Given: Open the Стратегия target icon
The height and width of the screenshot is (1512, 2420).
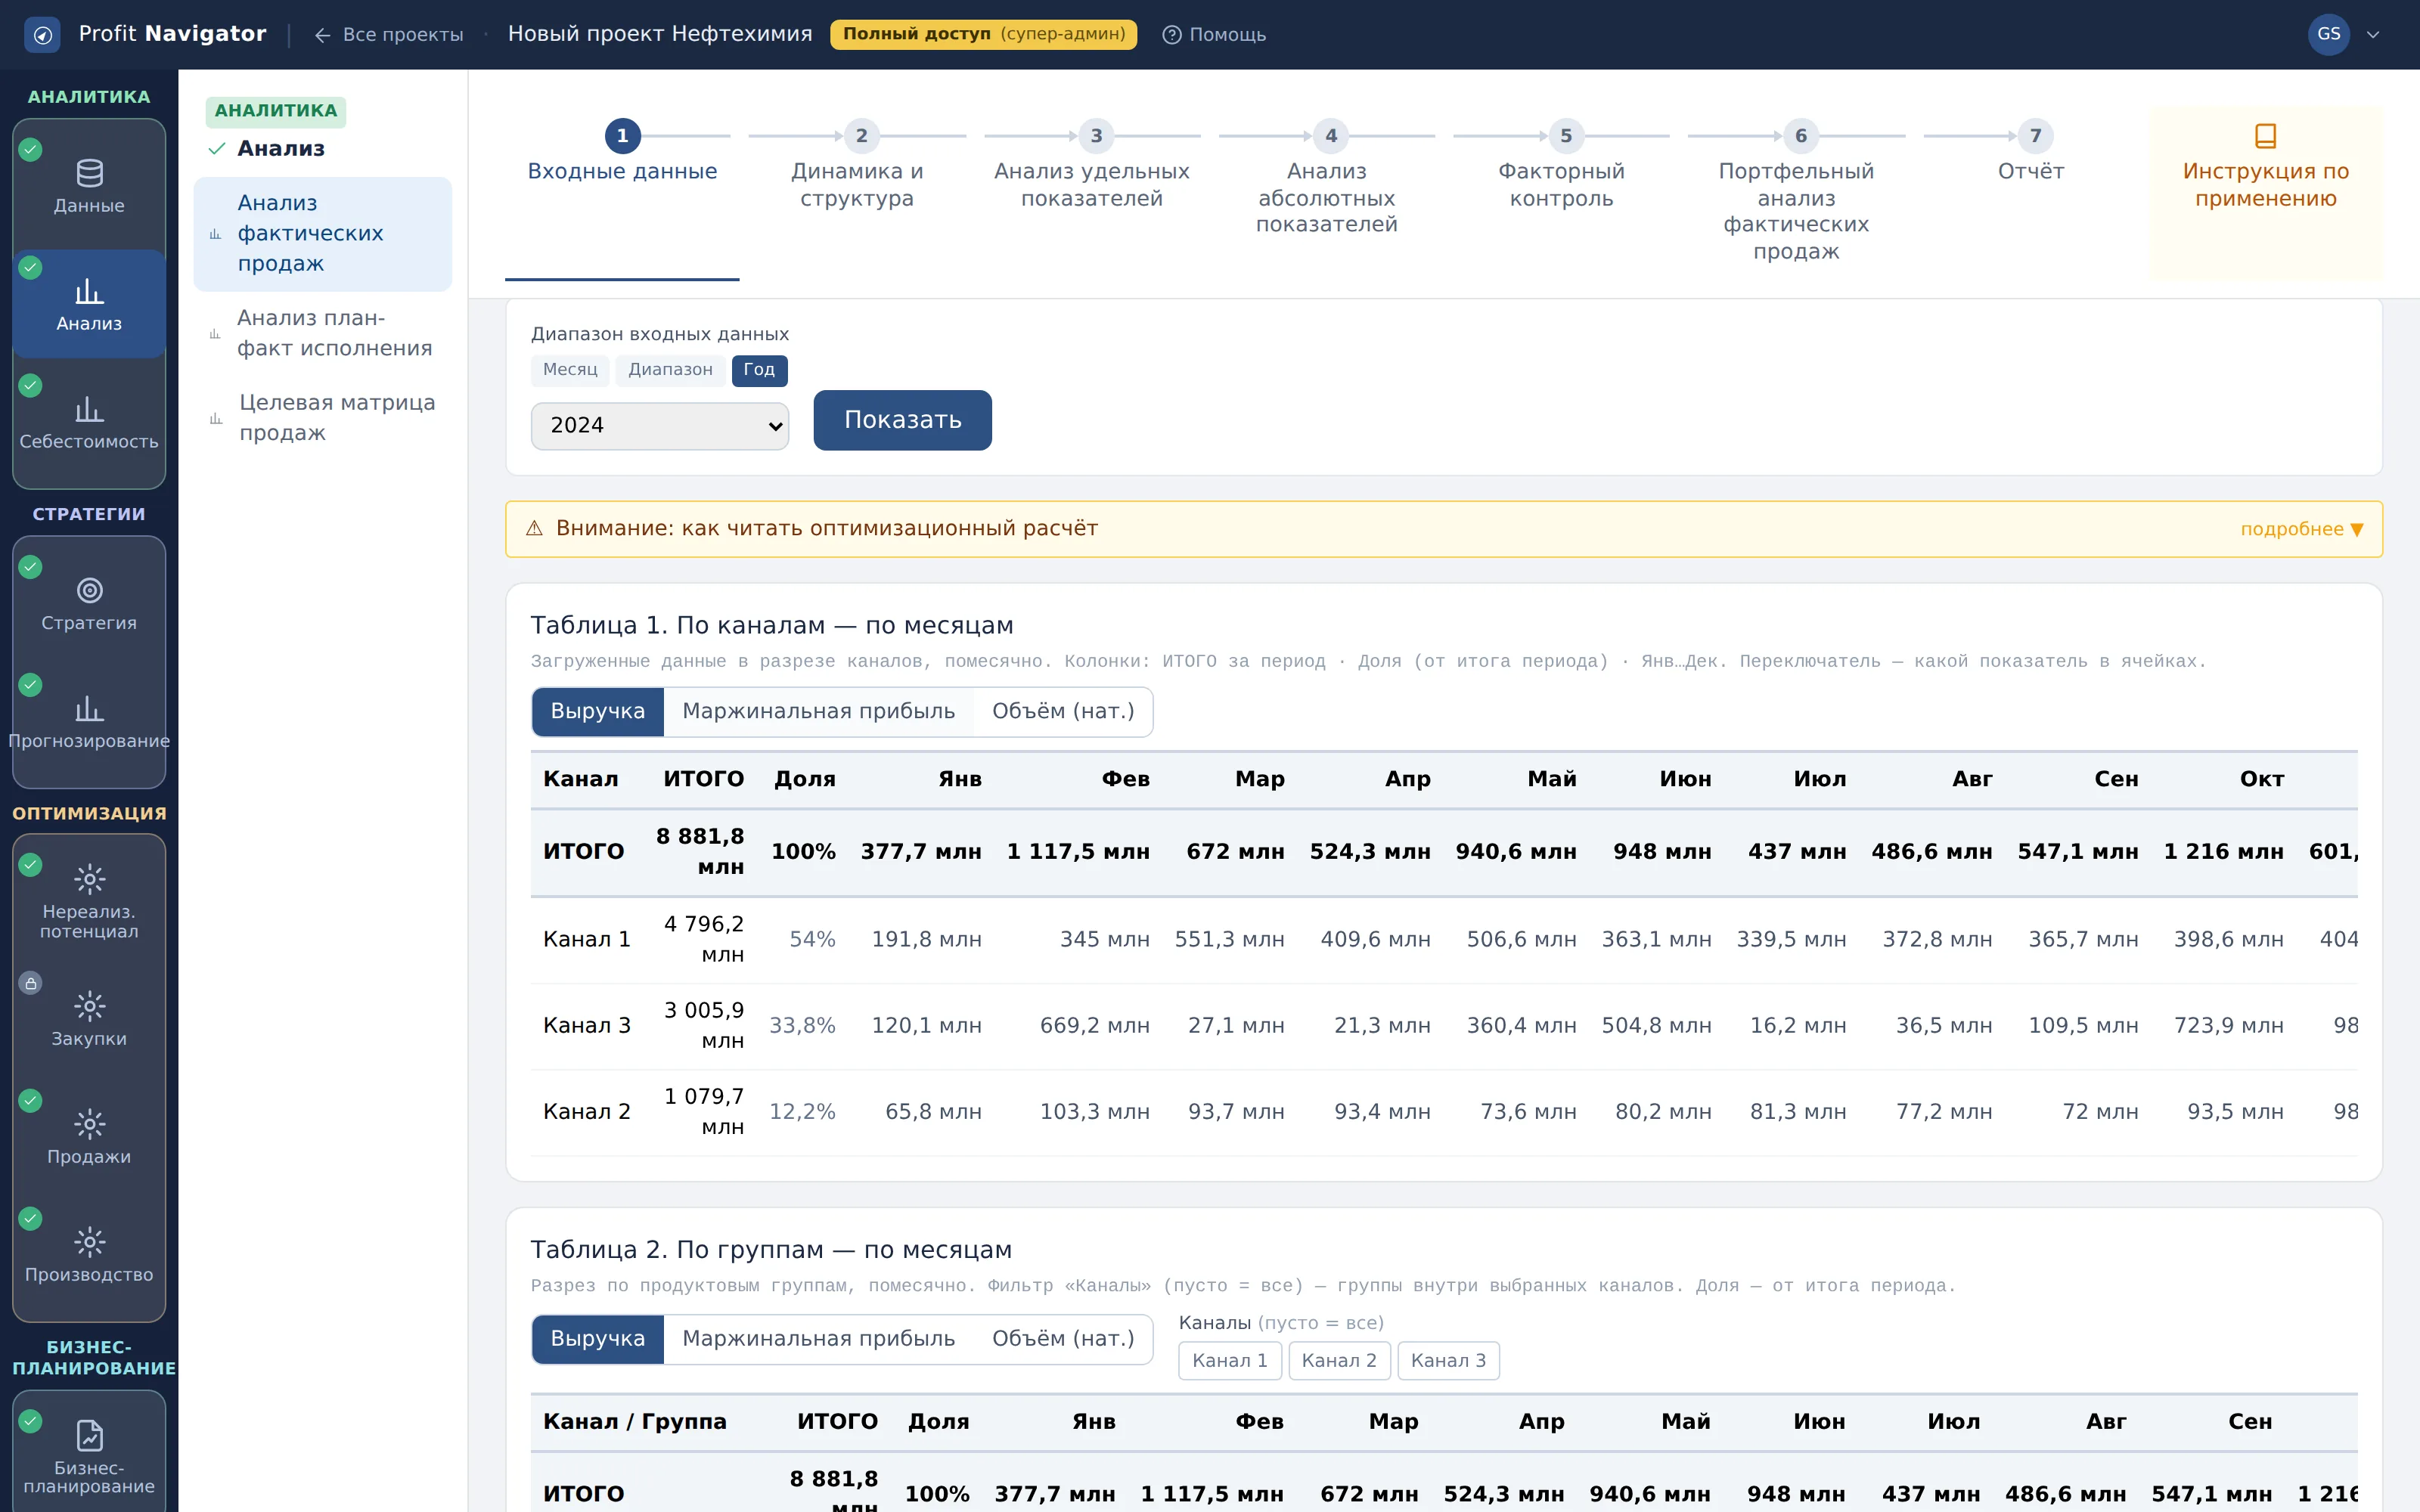Looking at the screenshot, I should pyautogui.click(x=89, y=590).
